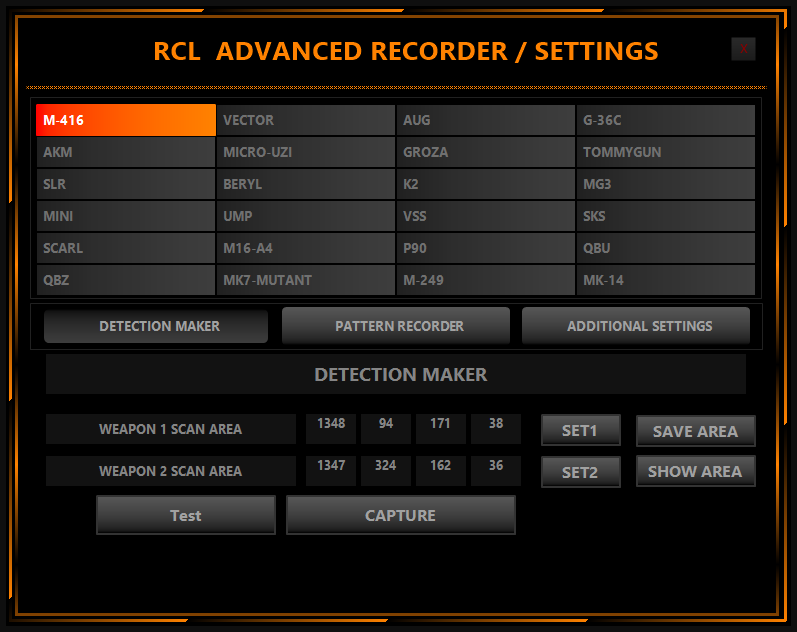Pick the MG3 weapon
Viewport: 797px width, 632px height.
(666, 184)
